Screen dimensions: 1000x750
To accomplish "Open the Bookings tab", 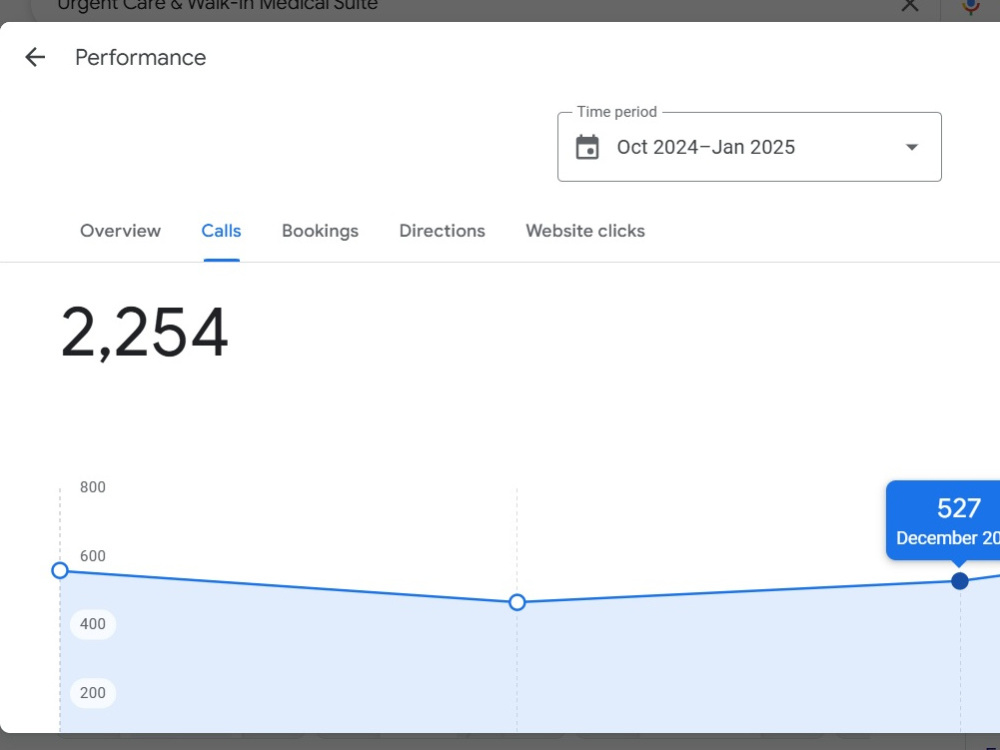I will [320, 231].
